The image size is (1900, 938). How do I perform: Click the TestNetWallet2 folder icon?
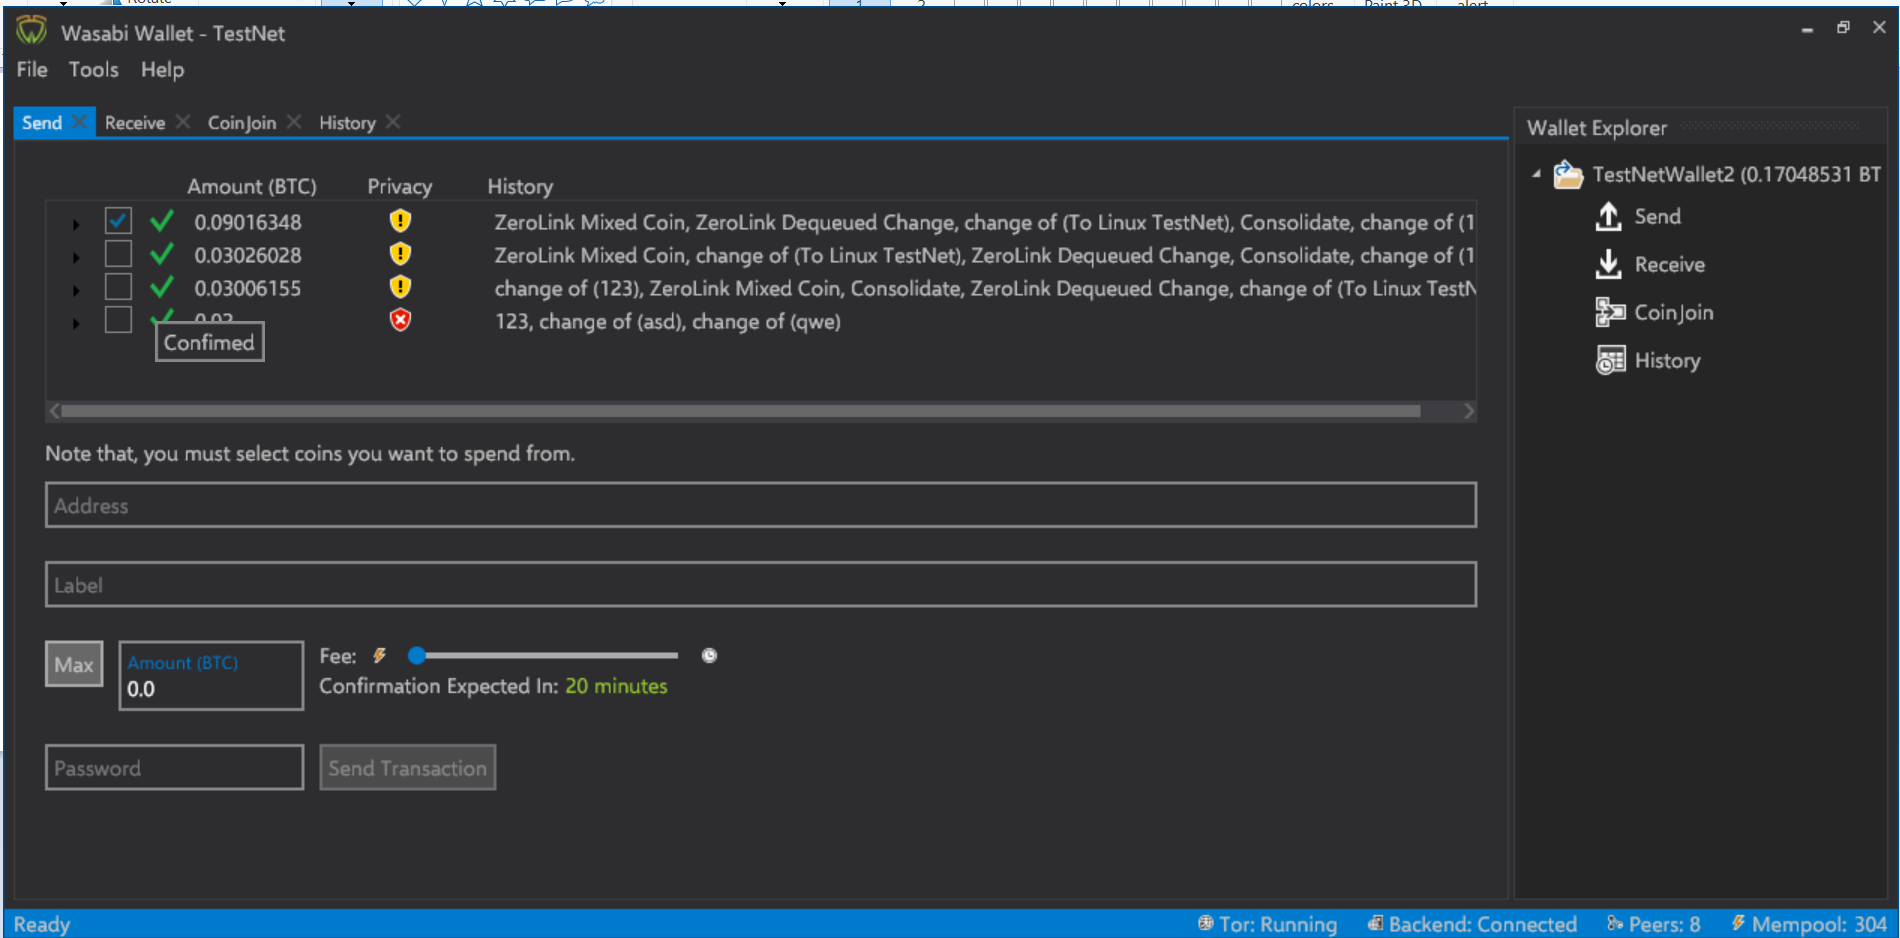[x=1567, y=174]
